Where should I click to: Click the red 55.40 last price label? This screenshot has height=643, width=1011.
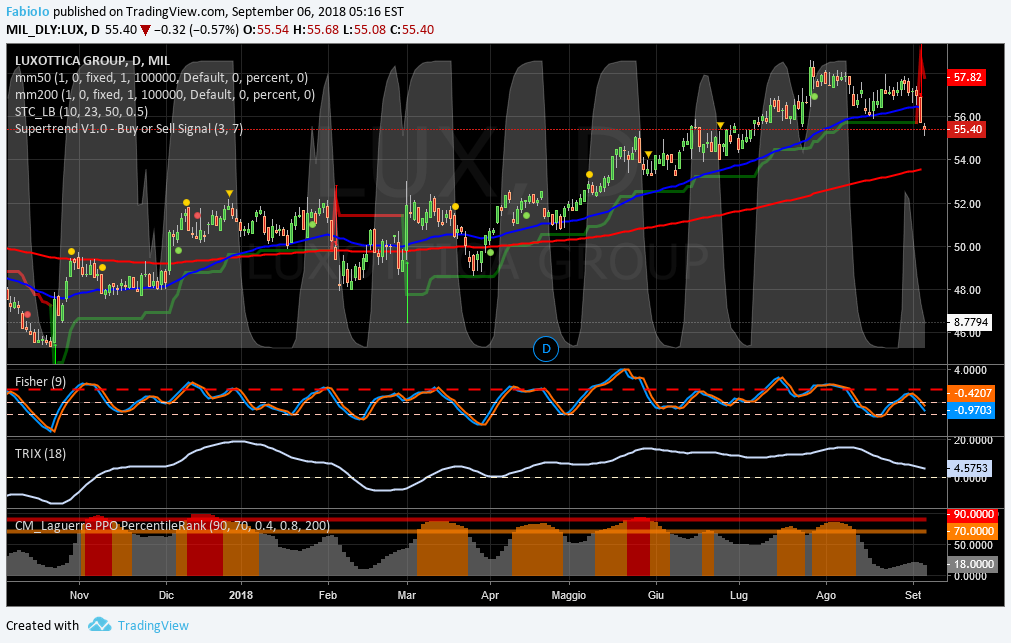tap(967, 129)
